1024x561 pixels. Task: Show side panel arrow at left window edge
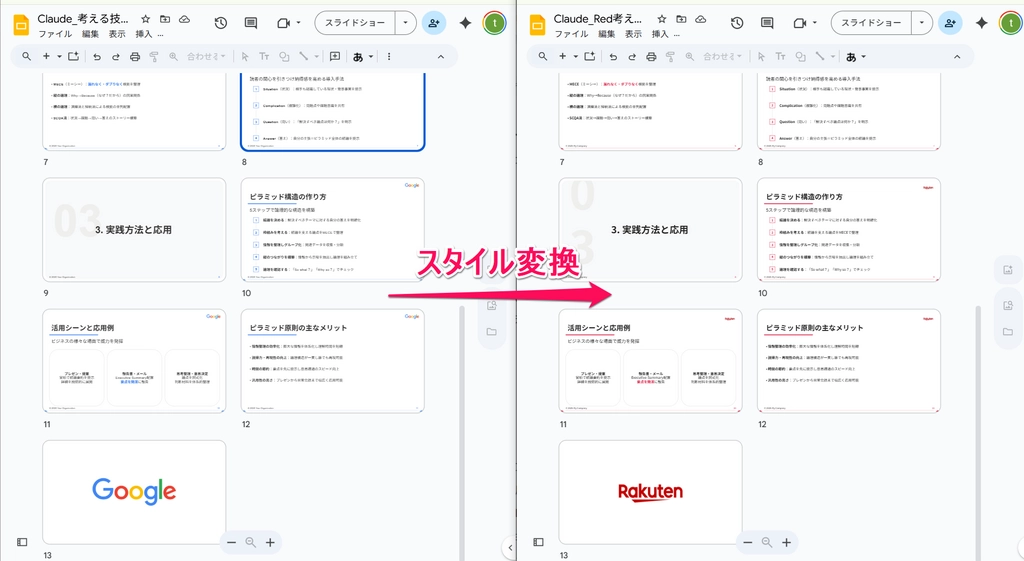click(509, 547)
